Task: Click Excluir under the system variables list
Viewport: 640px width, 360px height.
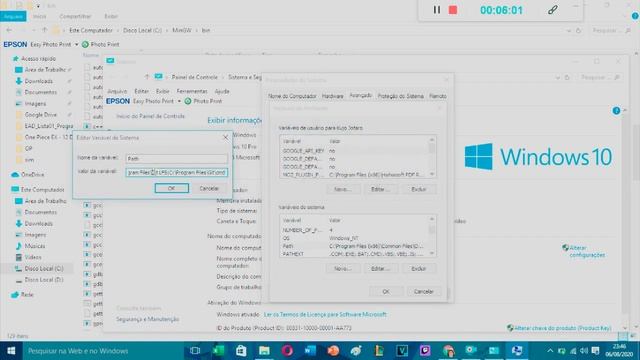Action: pos(418,269)
